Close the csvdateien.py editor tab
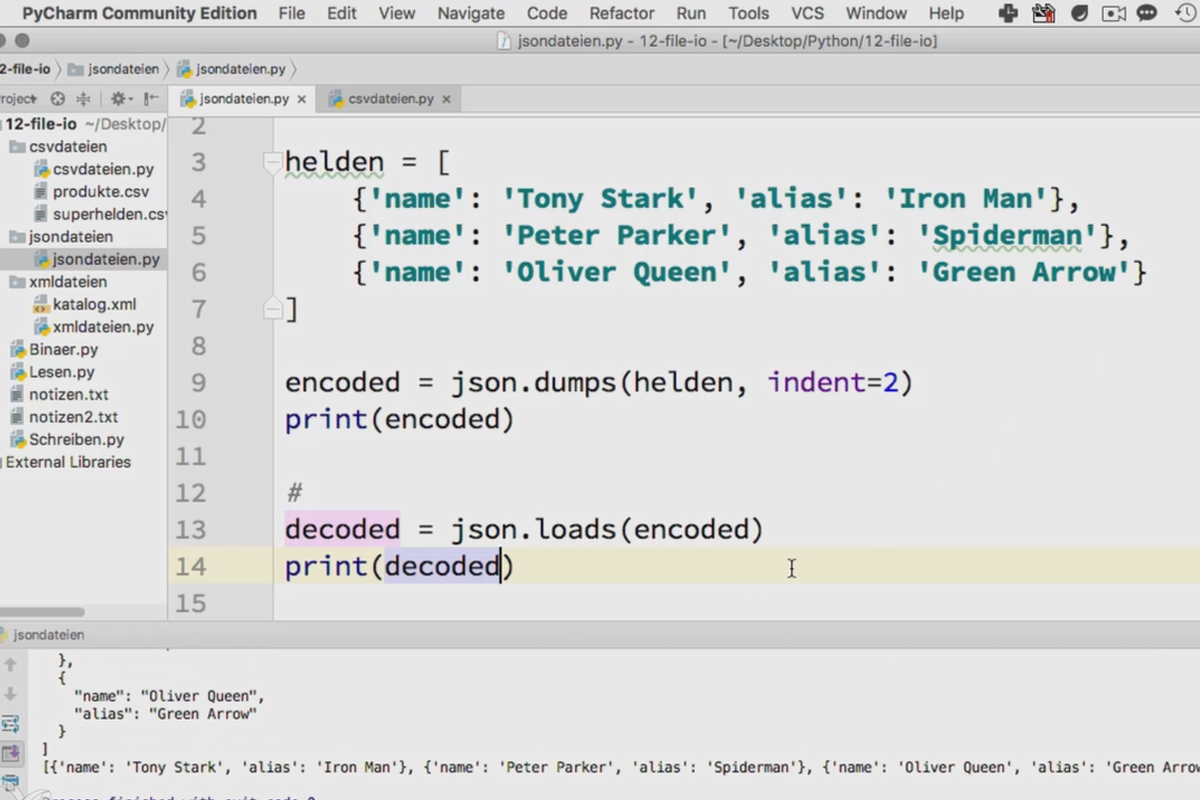The image size is (1200, 800). 446,99
